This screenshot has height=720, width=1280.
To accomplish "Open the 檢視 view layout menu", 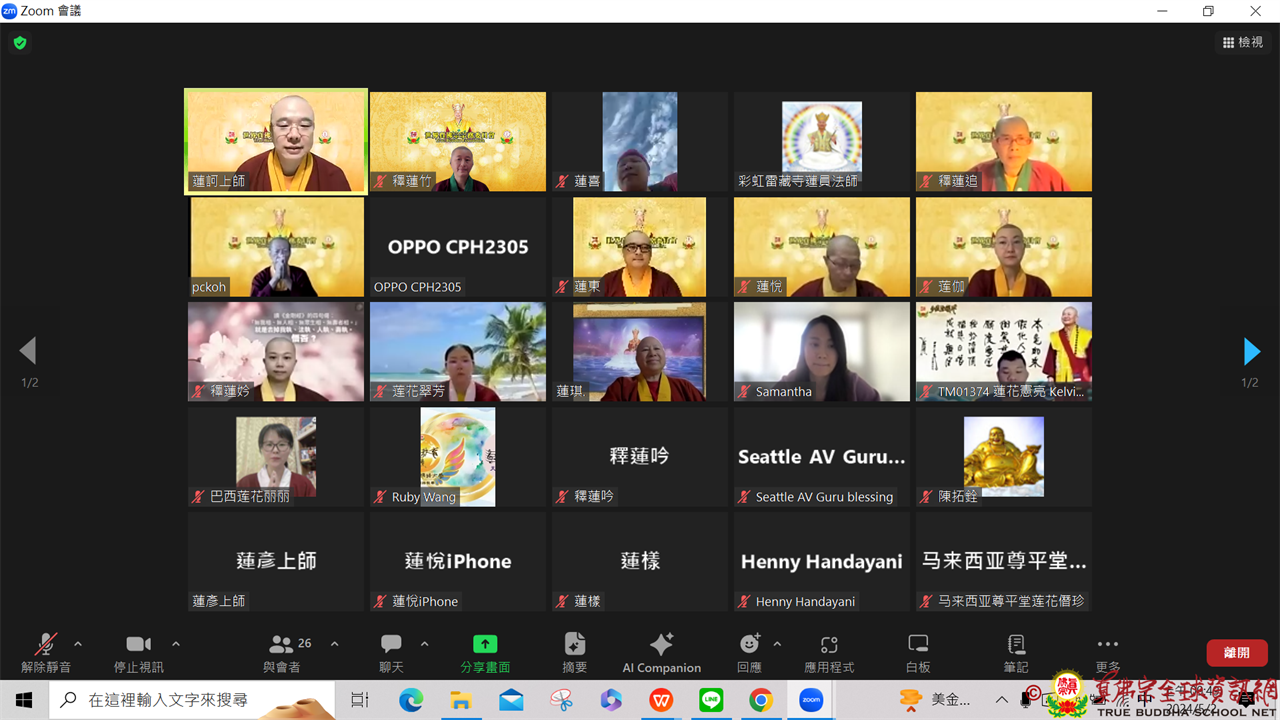I will click(x=1243, y=42).
